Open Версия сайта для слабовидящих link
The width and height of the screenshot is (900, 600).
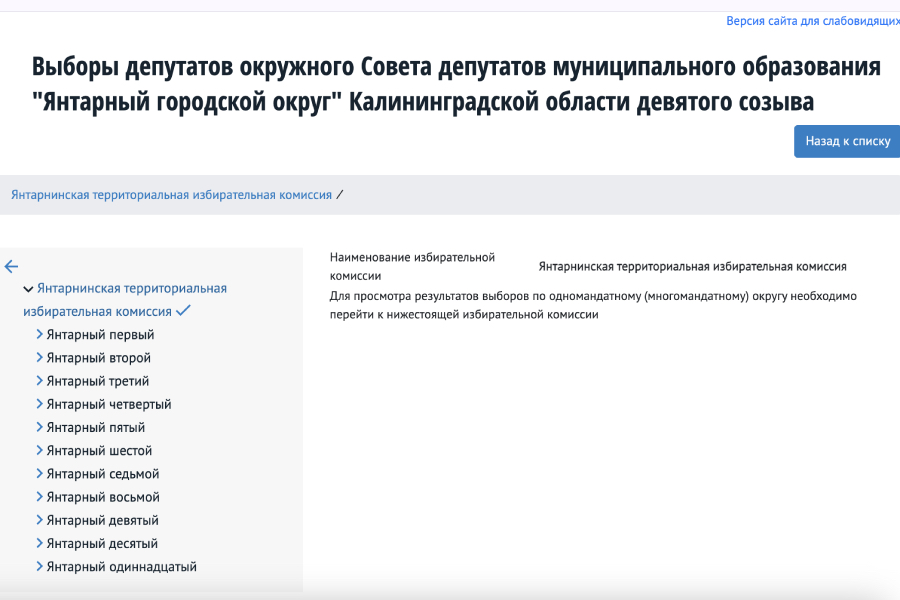click(812, 21)
